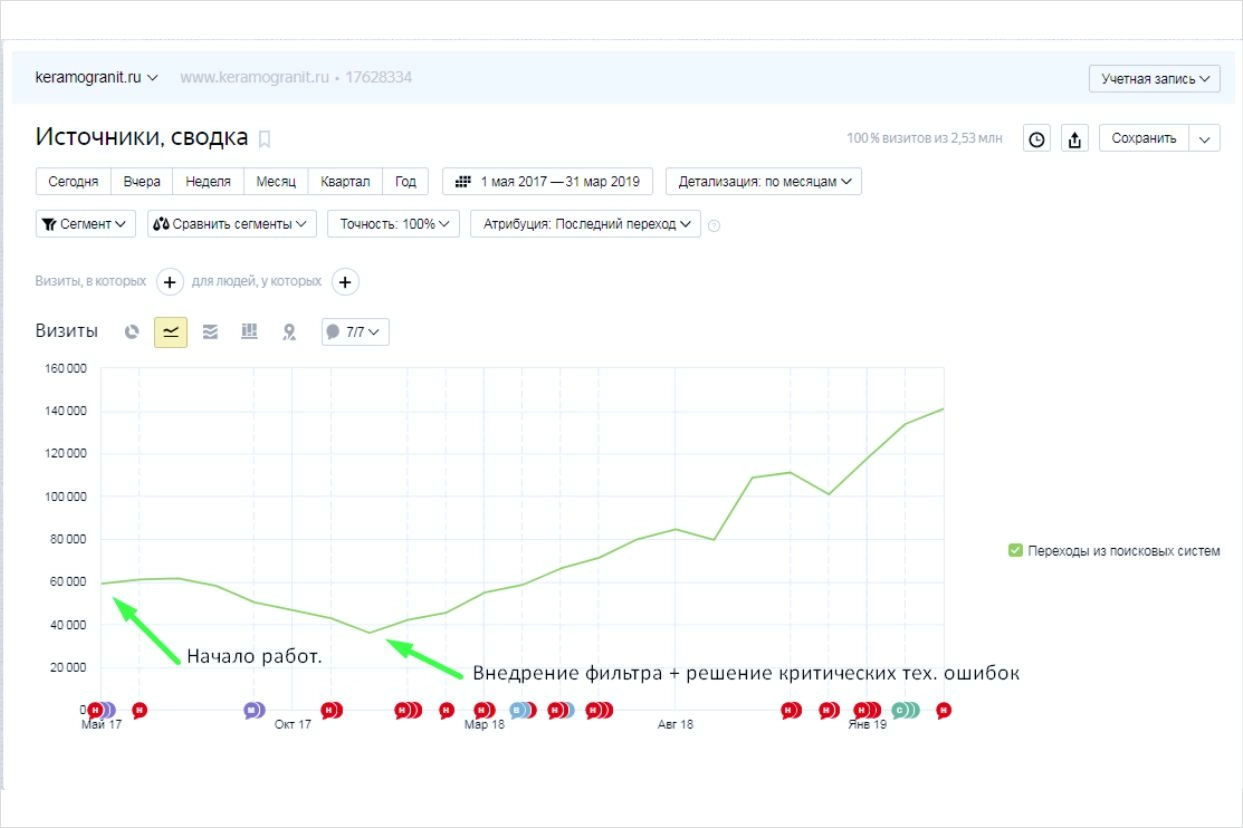This screenshot has width=1243, height=828.
Task: Switch to bar column chart view
Action: (x=249, y=331)
